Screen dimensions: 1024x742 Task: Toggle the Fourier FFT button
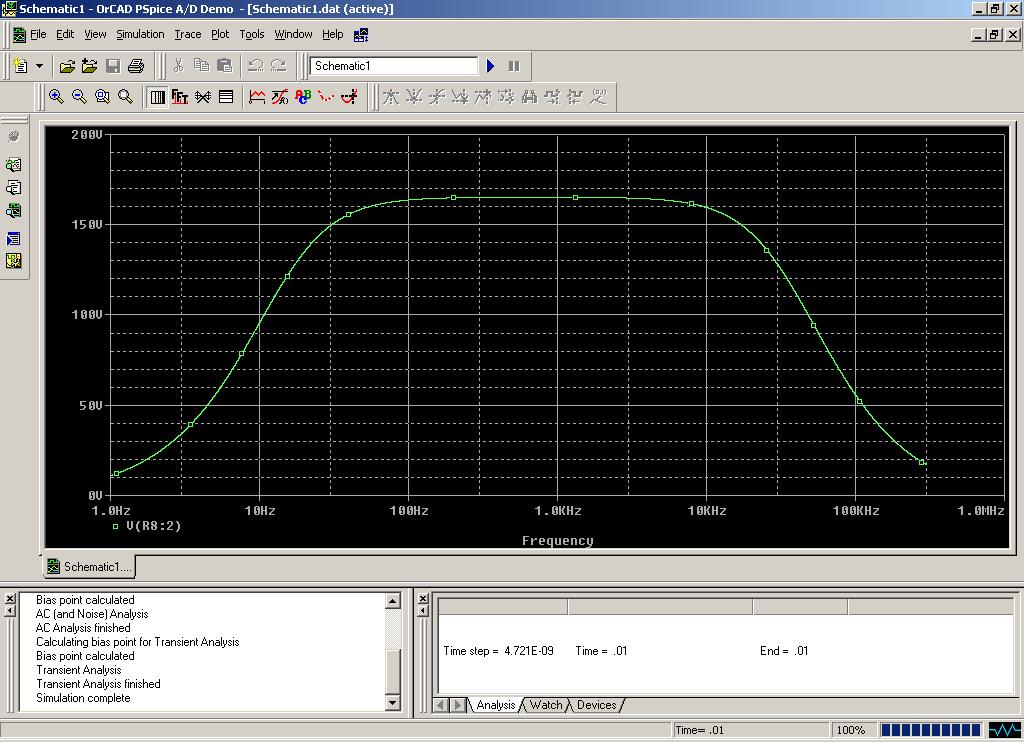pos(180,97)
